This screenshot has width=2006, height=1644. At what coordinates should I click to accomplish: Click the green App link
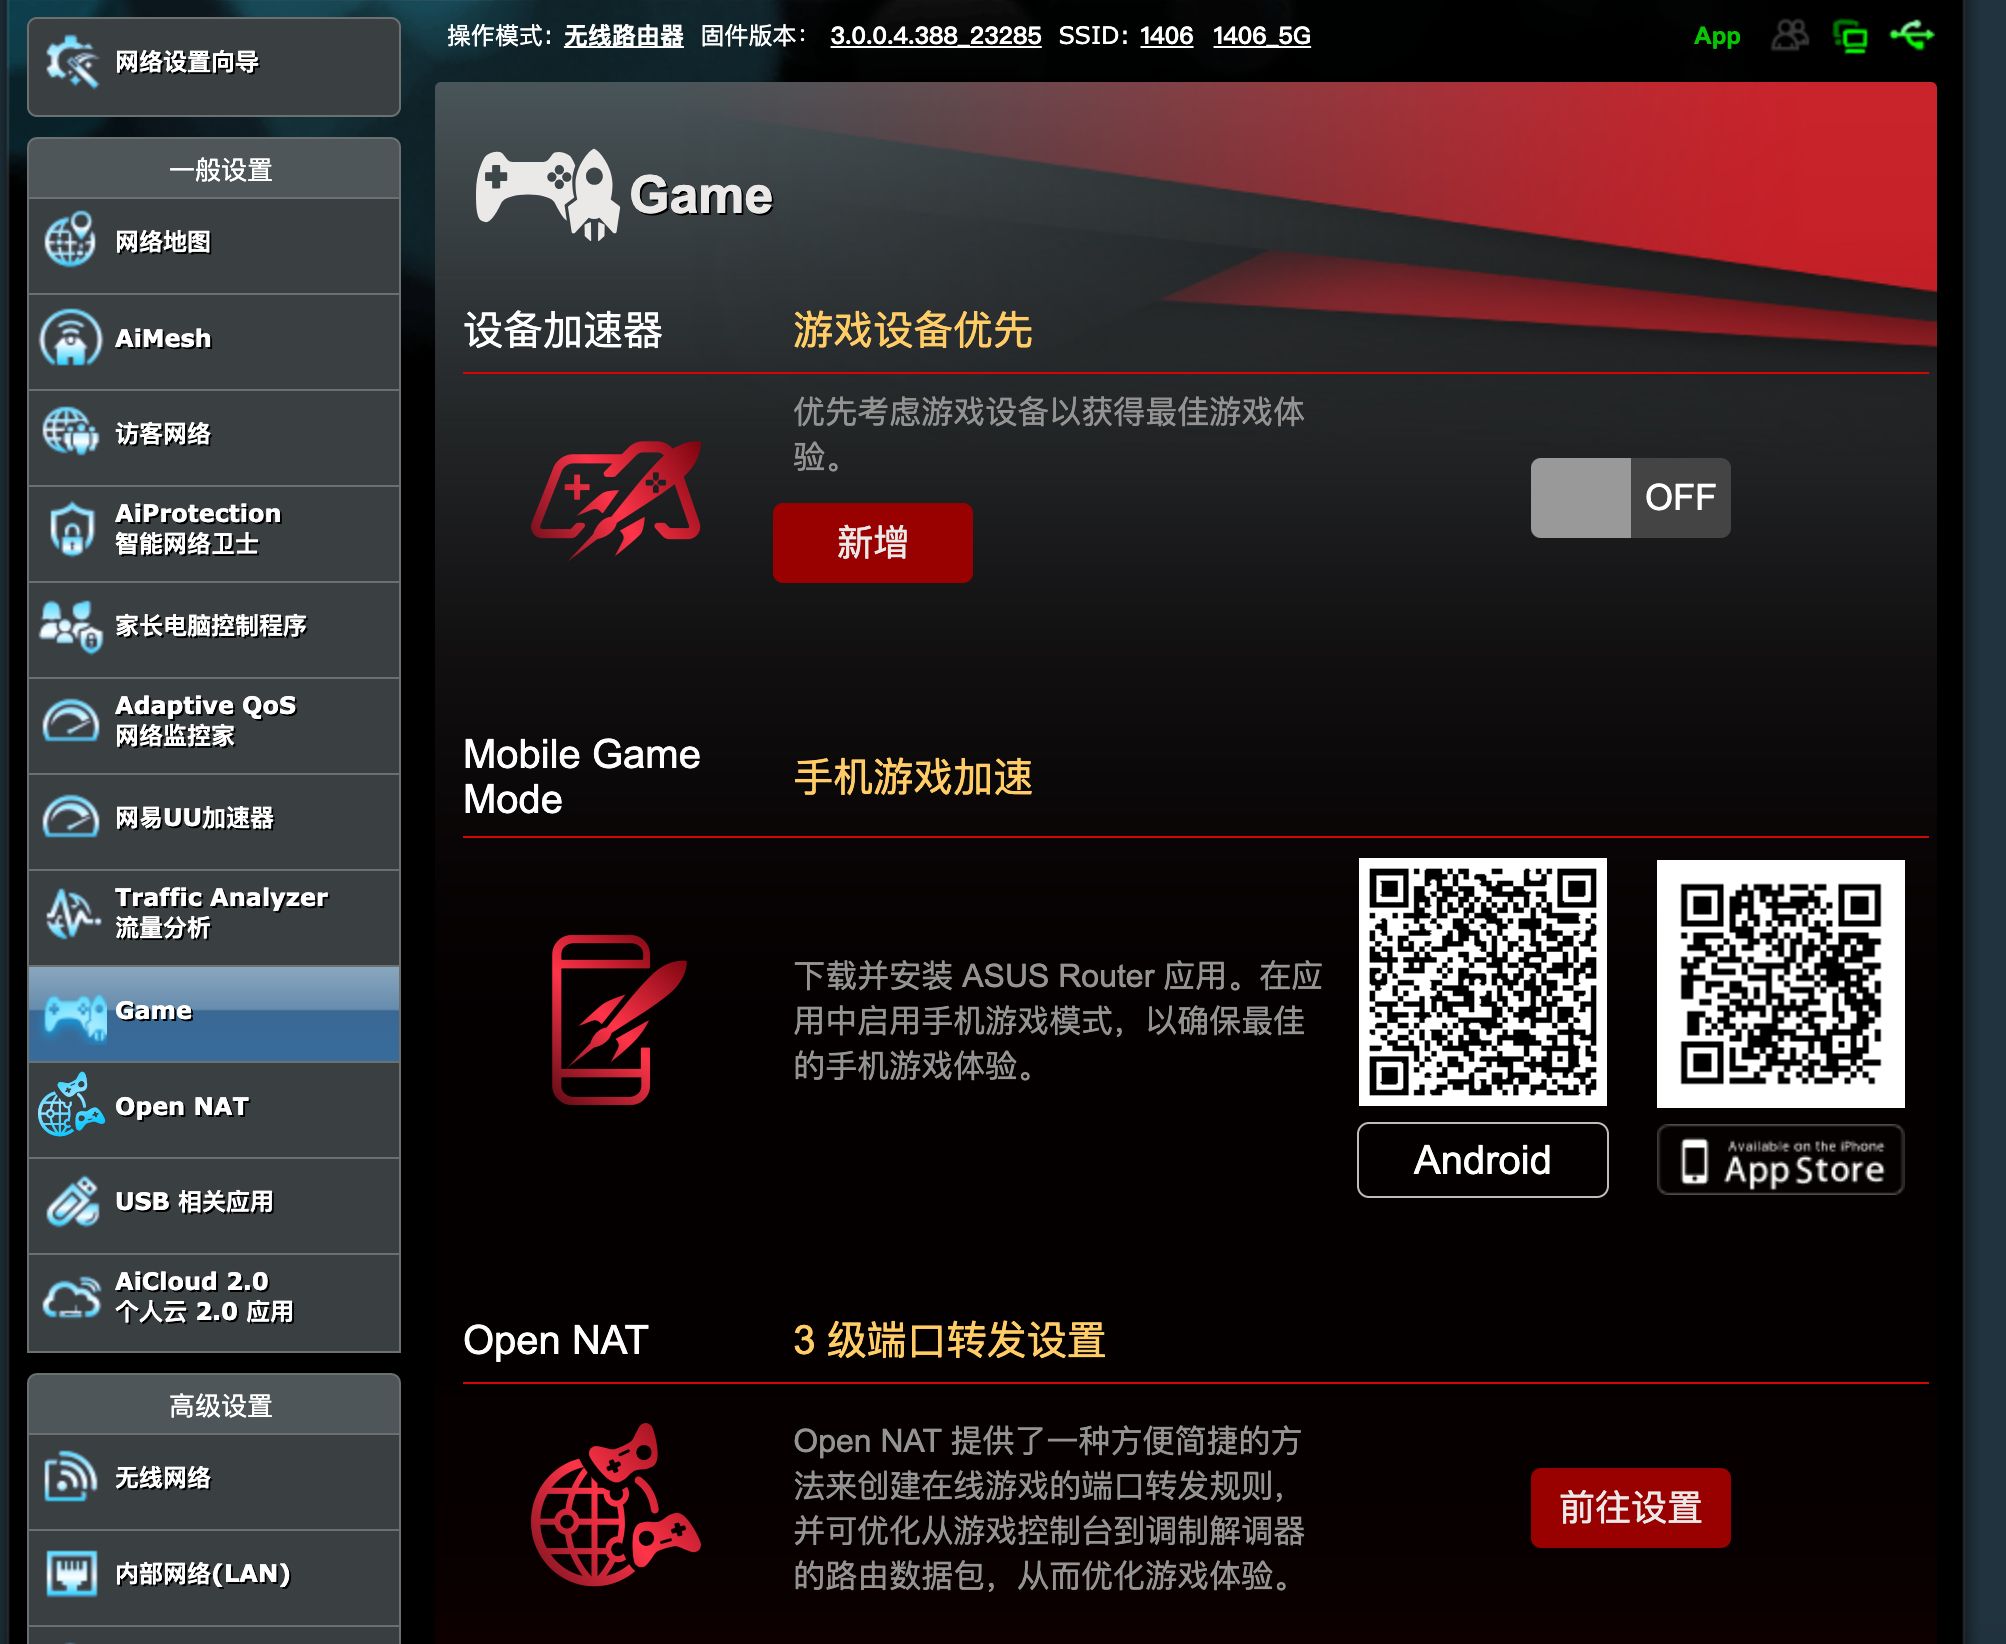(1716, 36)
